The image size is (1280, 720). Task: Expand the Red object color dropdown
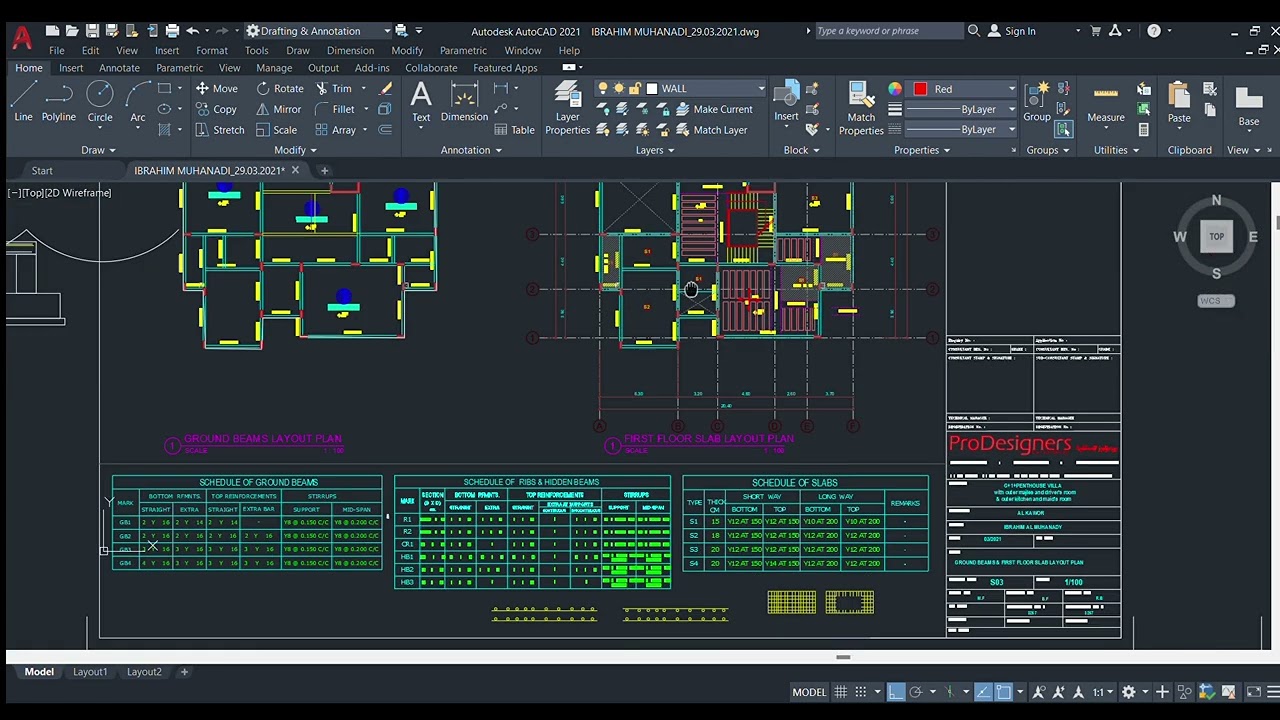click(964, 89)
